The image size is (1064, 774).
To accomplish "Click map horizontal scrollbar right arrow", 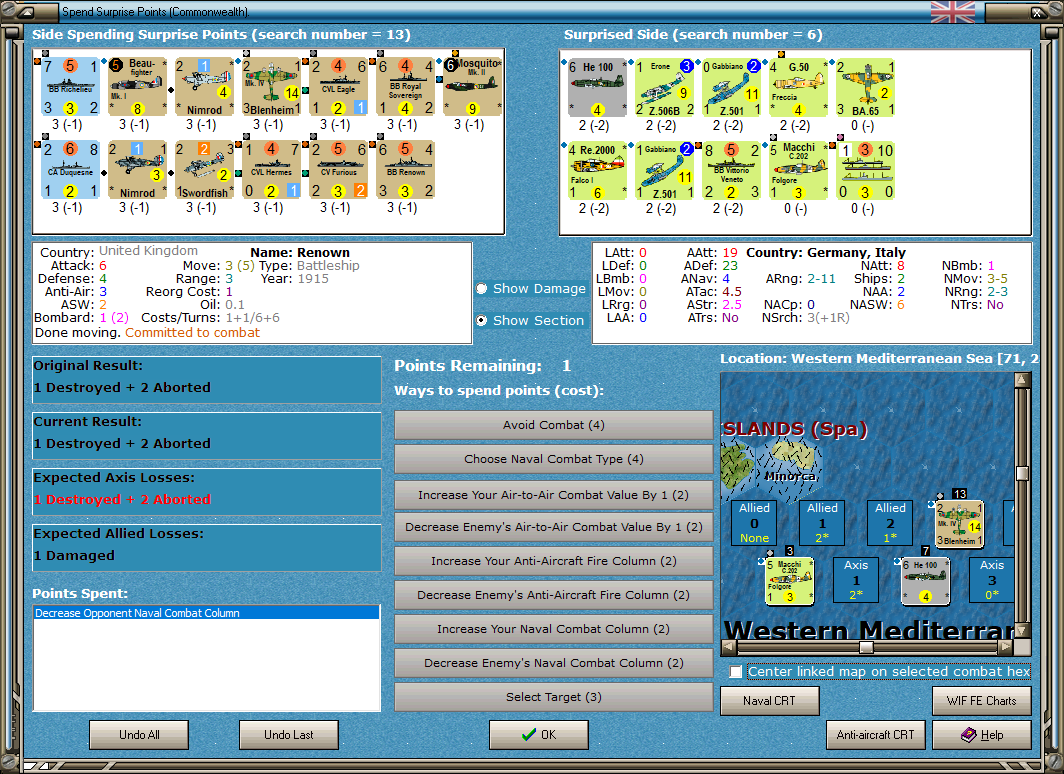I will pyautogui.click(x=1006, y=647).
